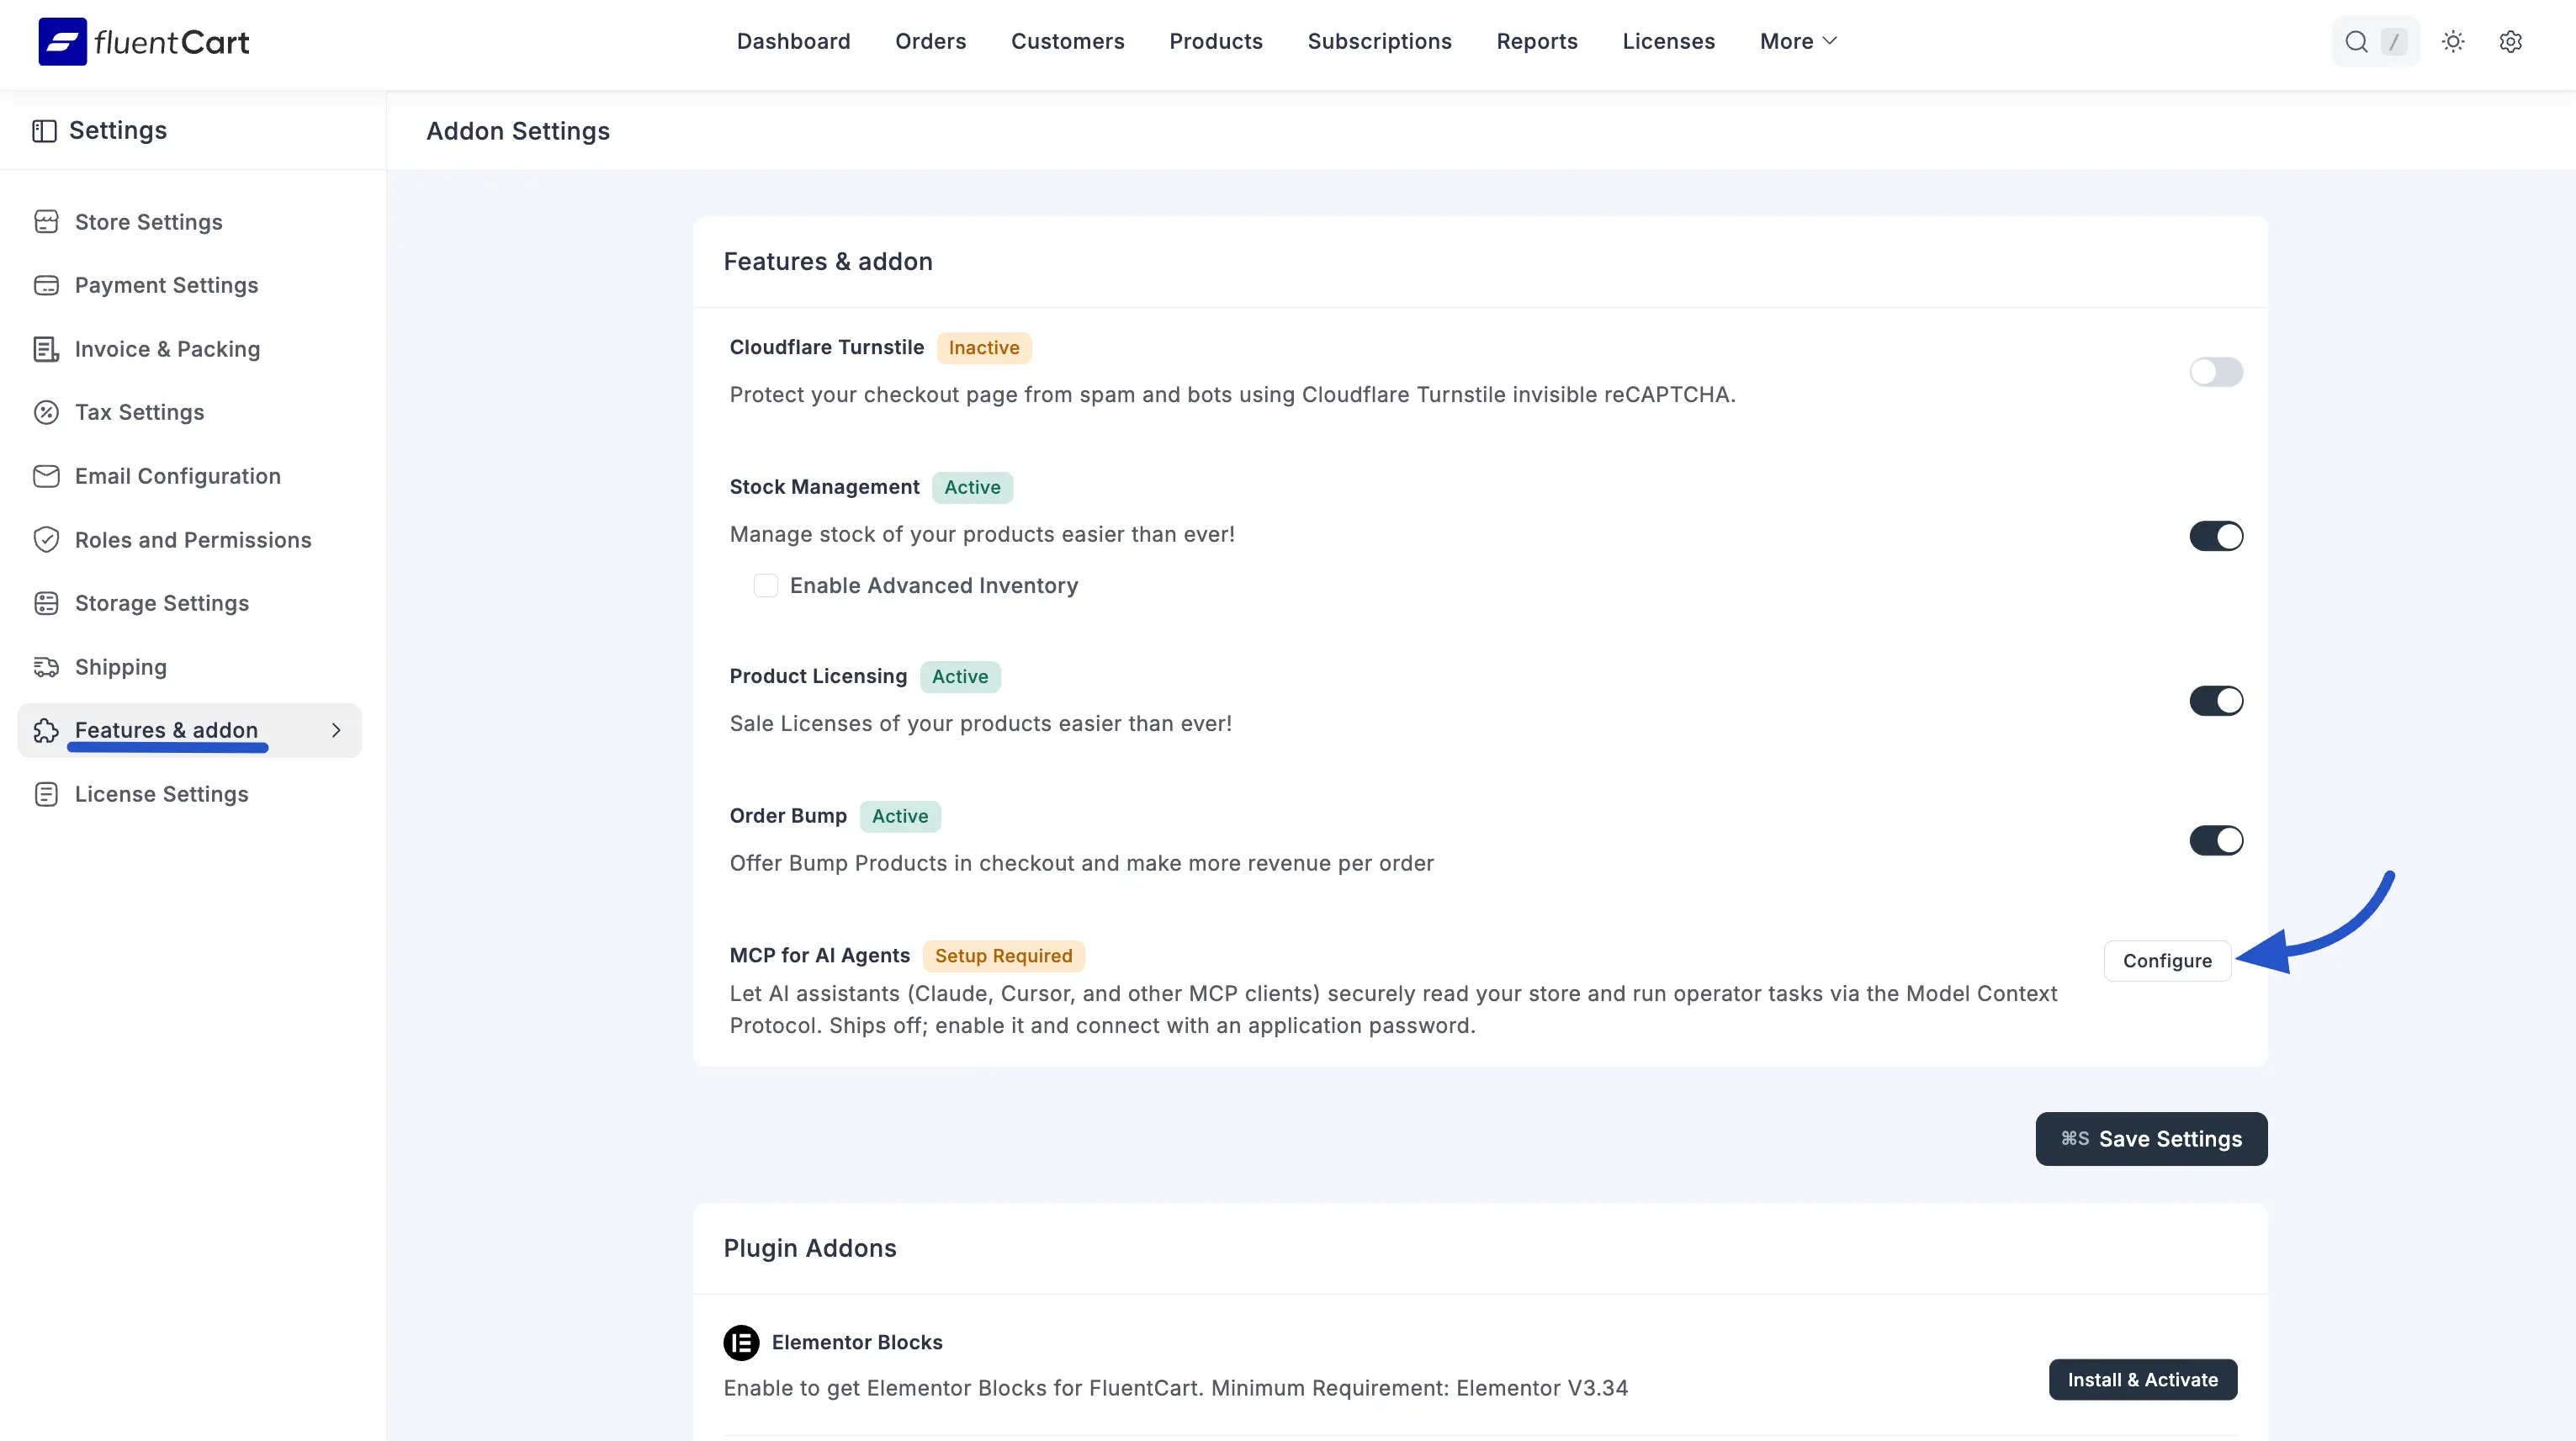The image size is (2576, 1441).
Task: Click the Active badge on Stock Management
Action: coord(972,487)
